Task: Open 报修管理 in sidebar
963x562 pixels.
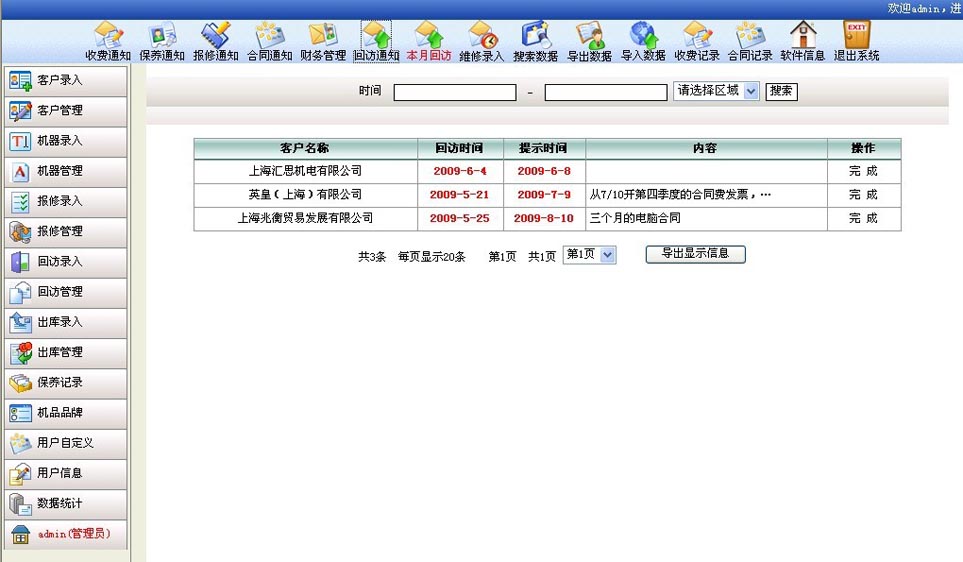Action: [66, 231]
